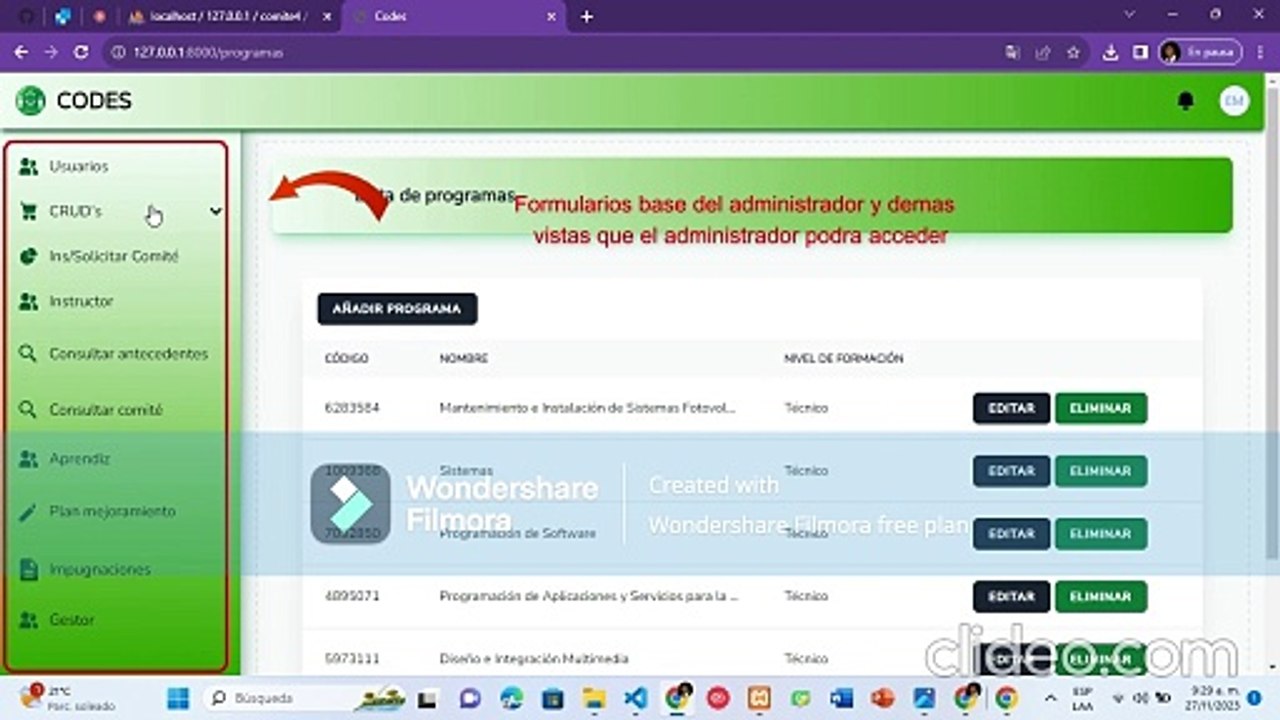Select the Gestor sidebar icon
Screen dimensions: 1280x720
pyautogui.click(x=28, y=620)
